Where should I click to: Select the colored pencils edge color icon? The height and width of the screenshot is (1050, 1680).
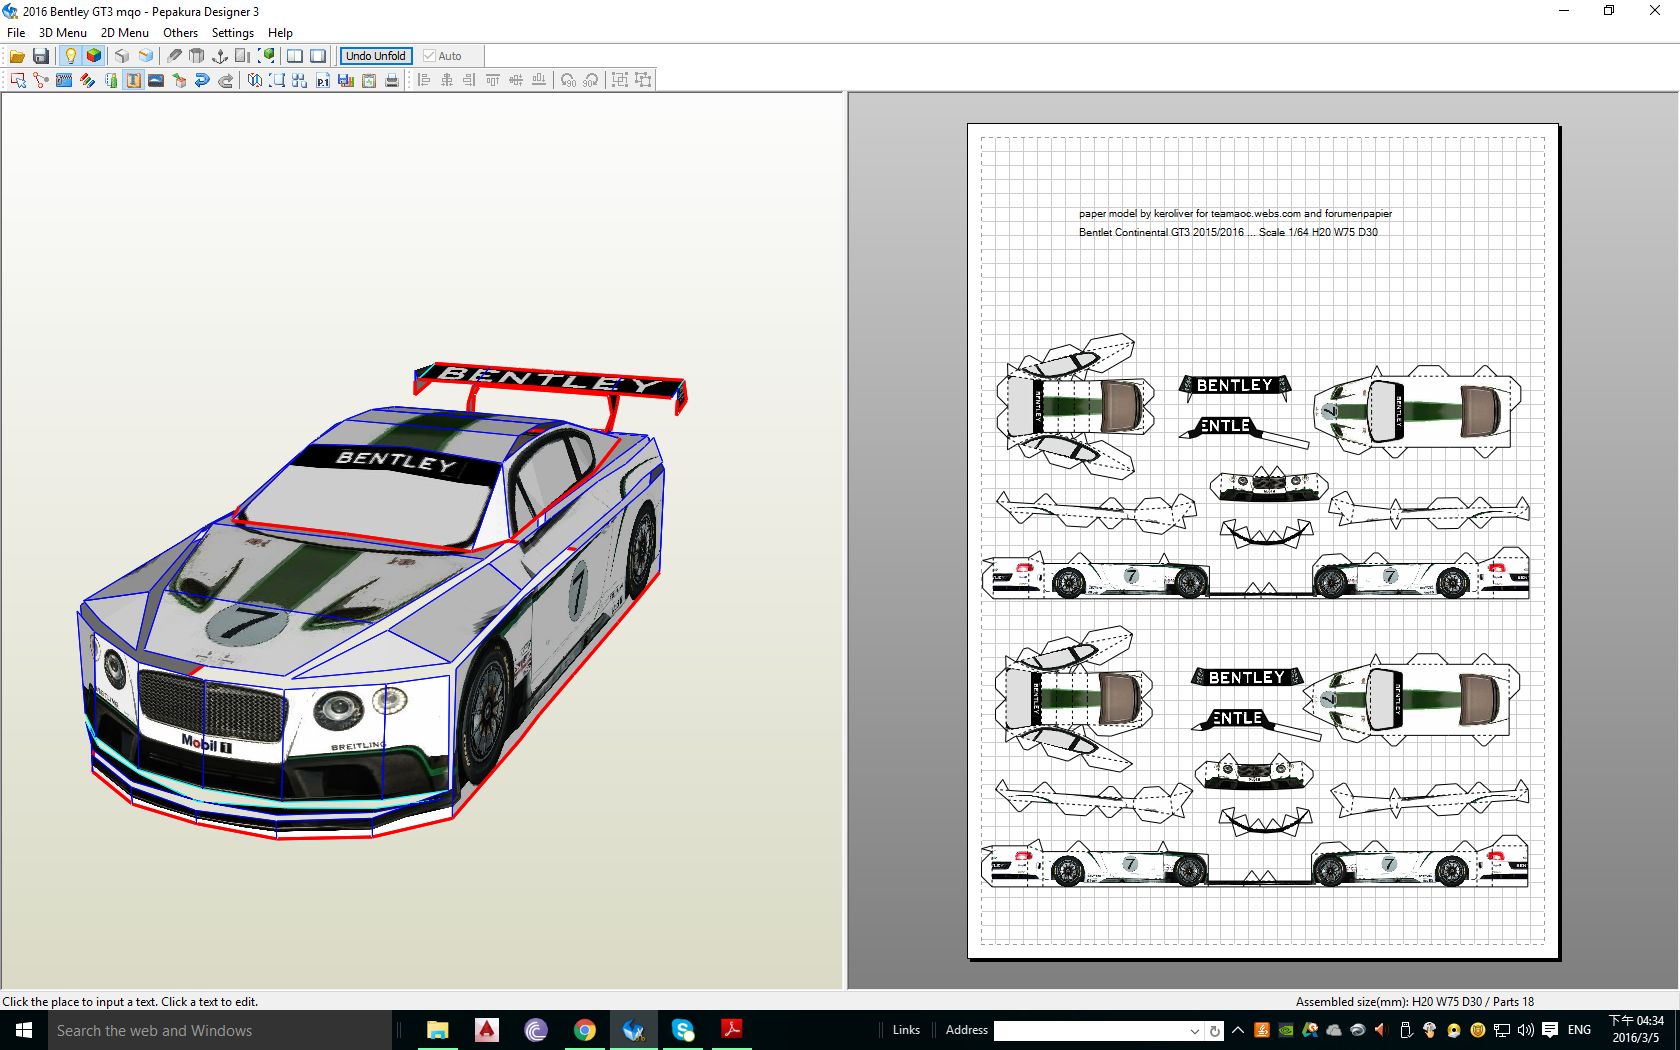coord(87,80)
